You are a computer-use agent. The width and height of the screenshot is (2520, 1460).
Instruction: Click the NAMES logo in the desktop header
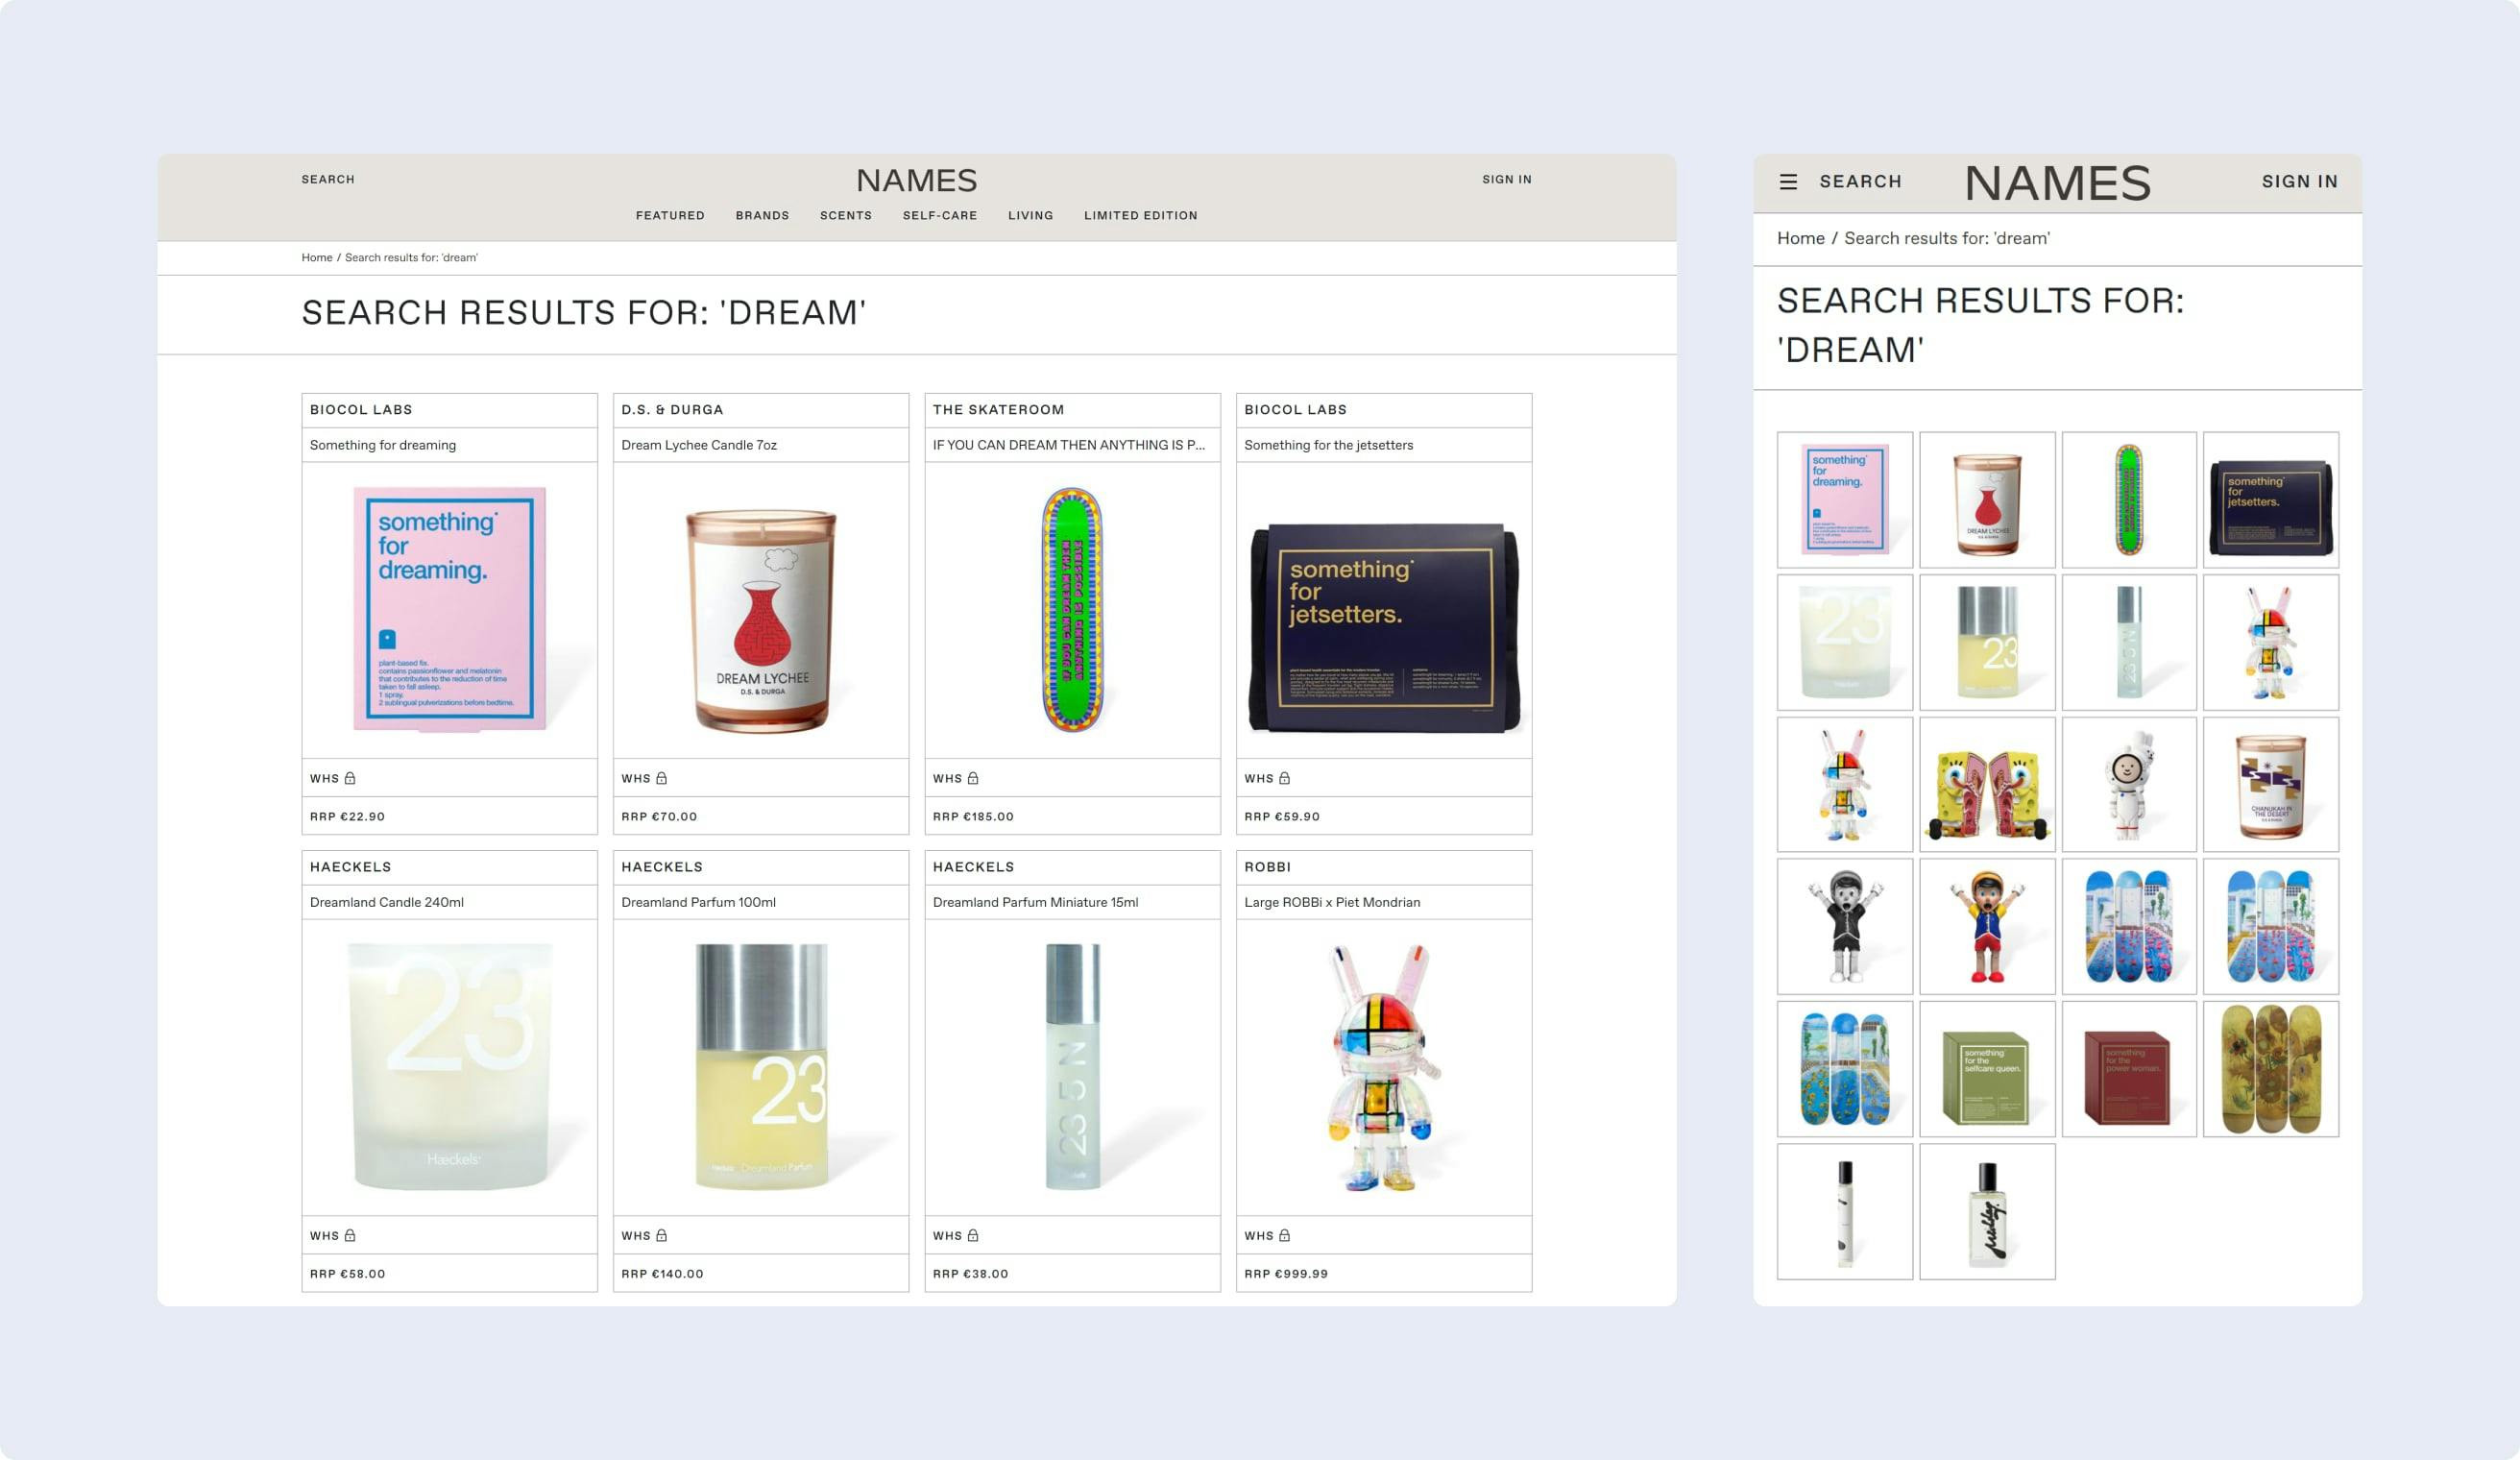(x=916, y=180)
